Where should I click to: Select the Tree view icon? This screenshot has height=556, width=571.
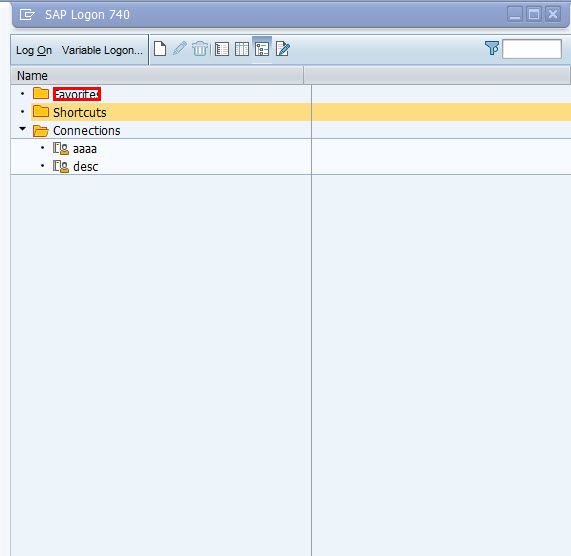tap(262, 49)
